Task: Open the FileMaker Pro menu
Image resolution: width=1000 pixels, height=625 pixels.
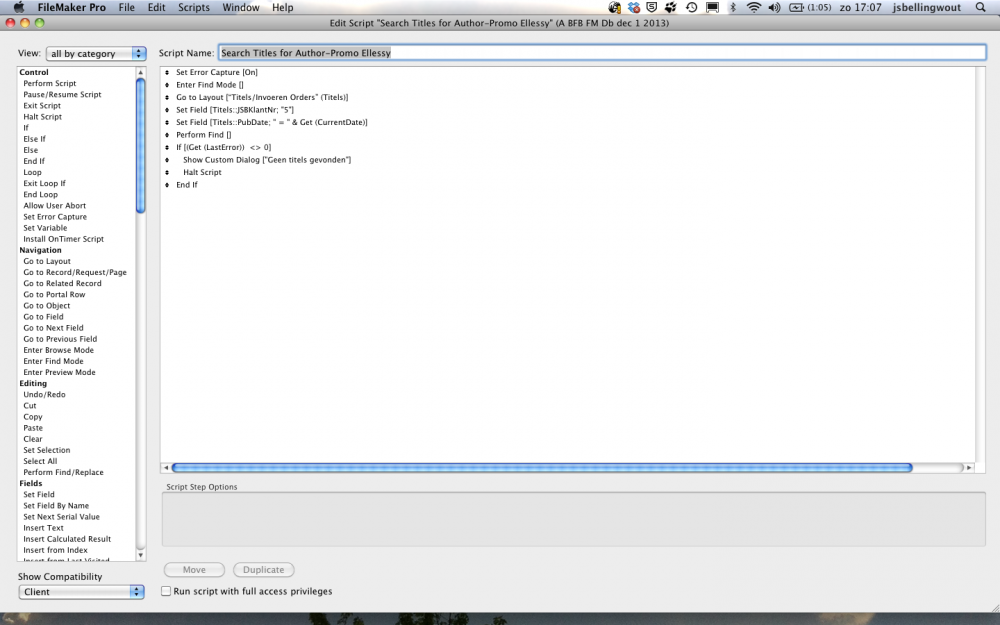Action: pos(71,8)
